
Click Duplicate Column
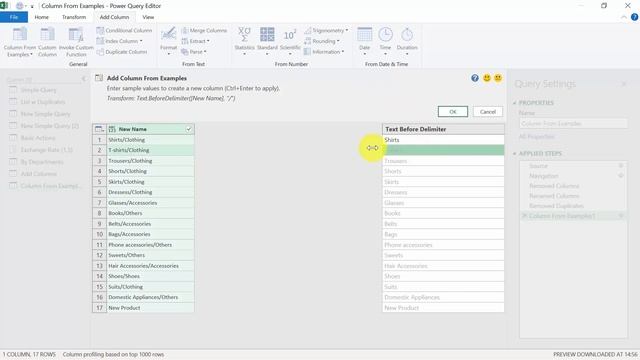(122, 52)
